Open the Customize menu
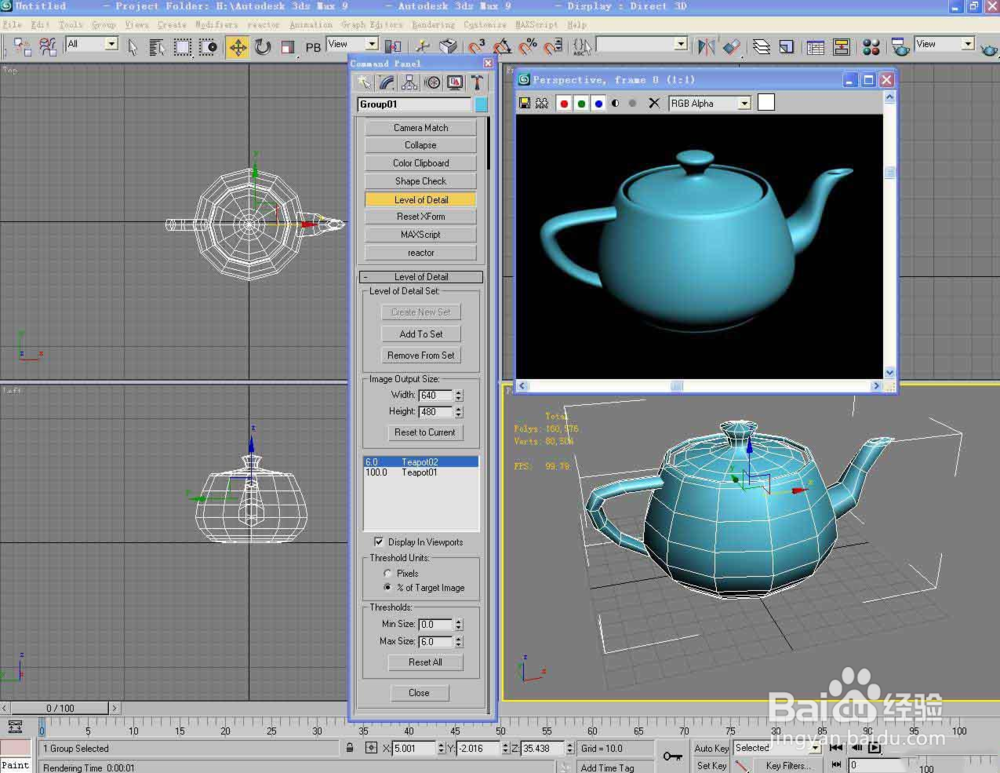 [x=485, y=25]
